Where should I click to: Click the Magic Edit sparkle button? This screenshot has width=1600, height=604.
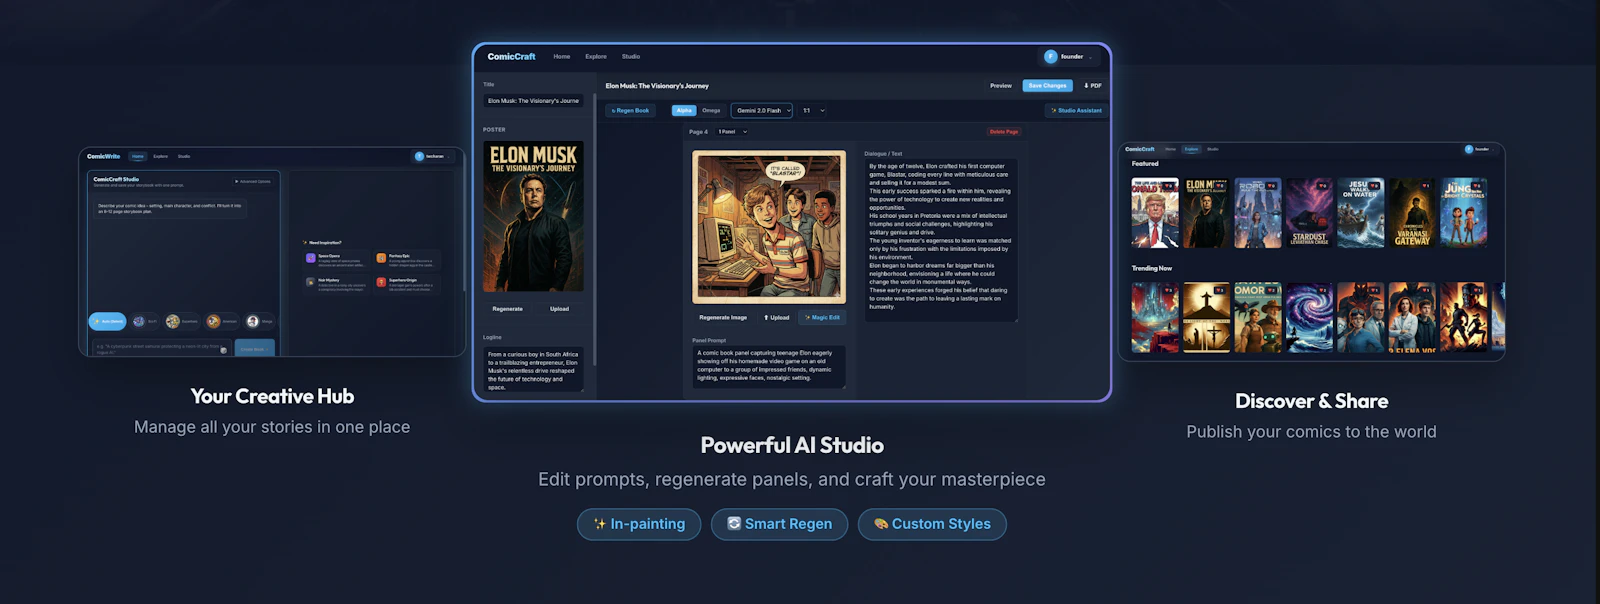[x=822, y=317]
